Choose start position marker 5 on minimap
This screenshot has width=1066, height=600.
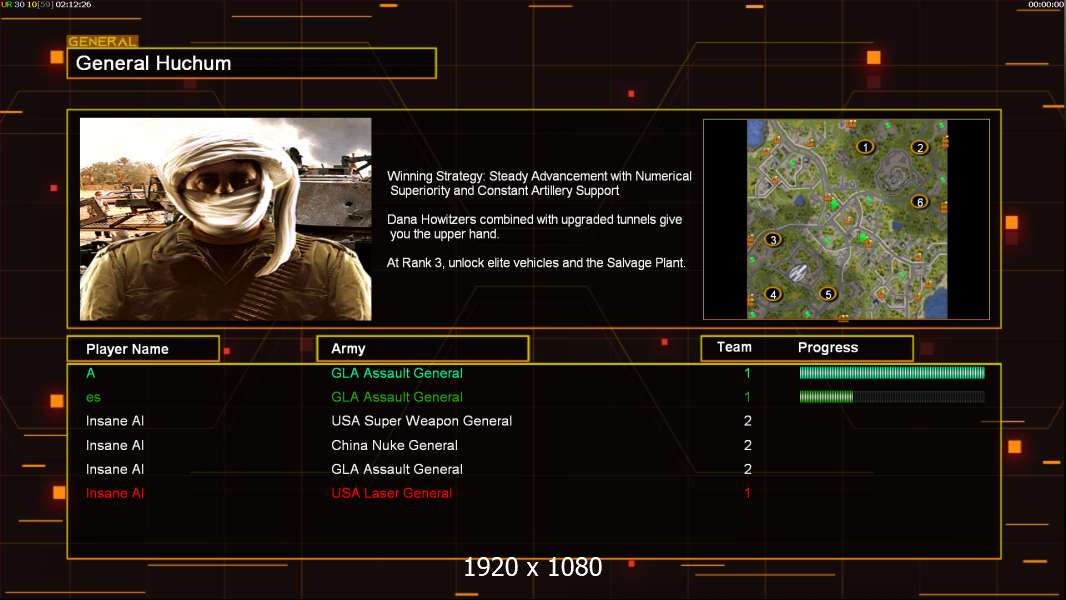[827, 294]
